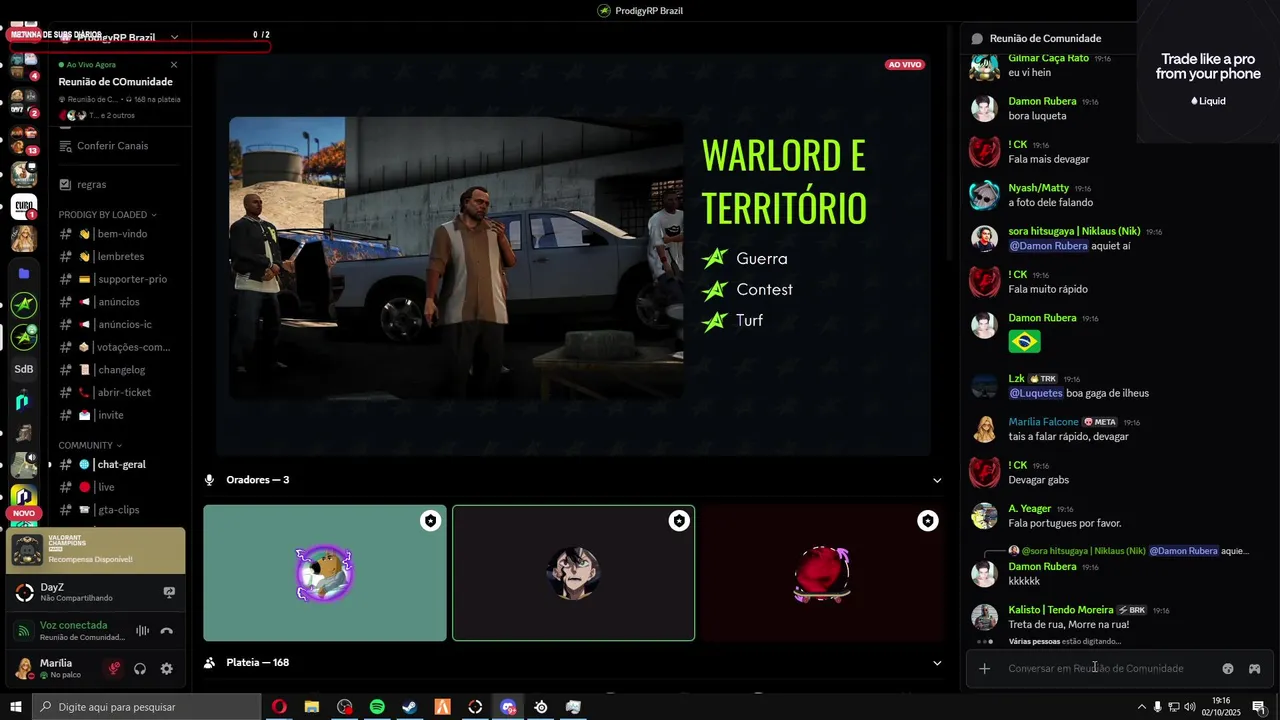Open Conferir Canais browse channels
The width and height of the screenshot is (1280, 720).
[x=120, y=146]
